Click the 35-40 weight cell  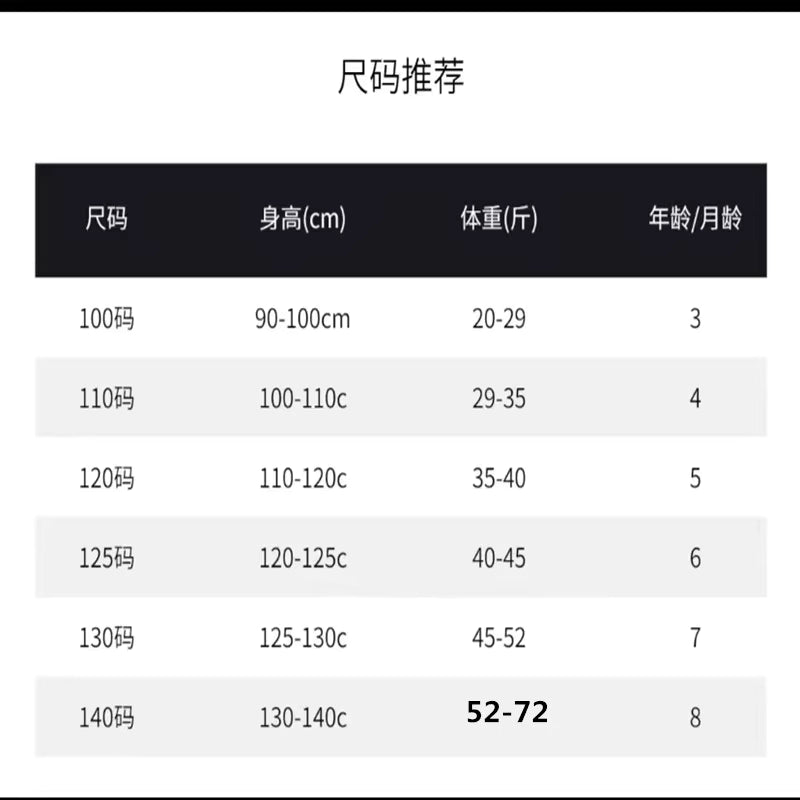pyautogui.click(x=498, y=478)
